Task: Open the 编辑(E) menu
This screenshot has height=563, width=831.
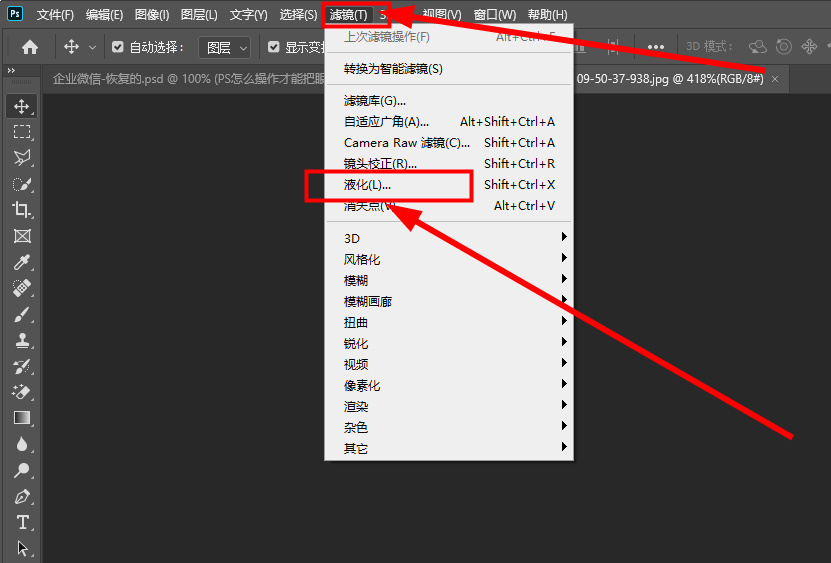Action: pos(104,15)
